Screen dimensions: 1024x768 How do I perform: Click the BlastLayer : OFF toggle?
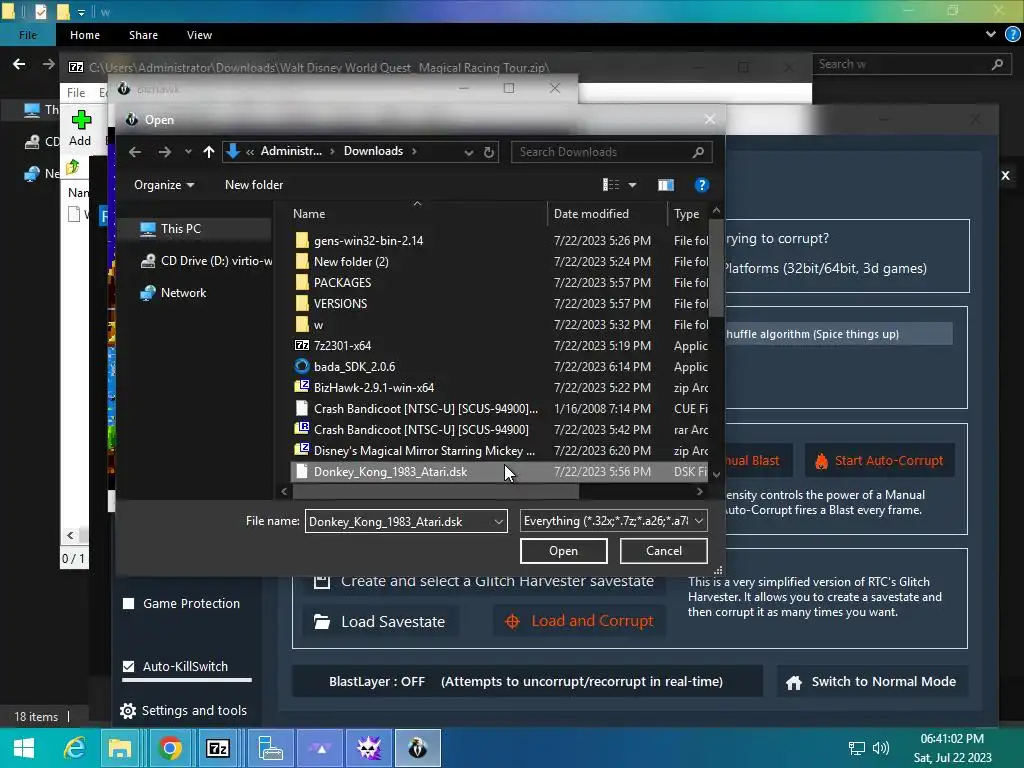tap(526, 682)
